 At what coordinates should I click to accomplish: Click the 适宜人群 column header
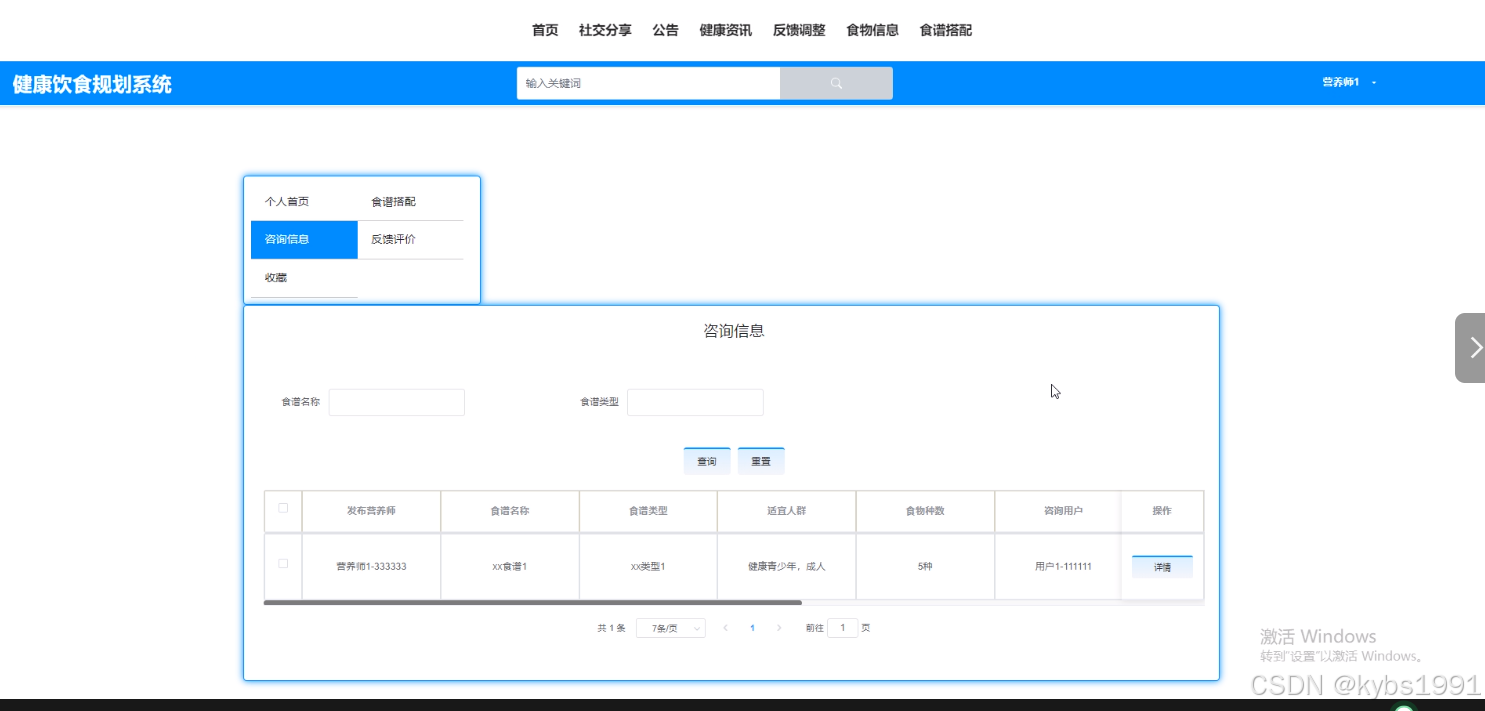pyautogui.click(x=787, y=511)
